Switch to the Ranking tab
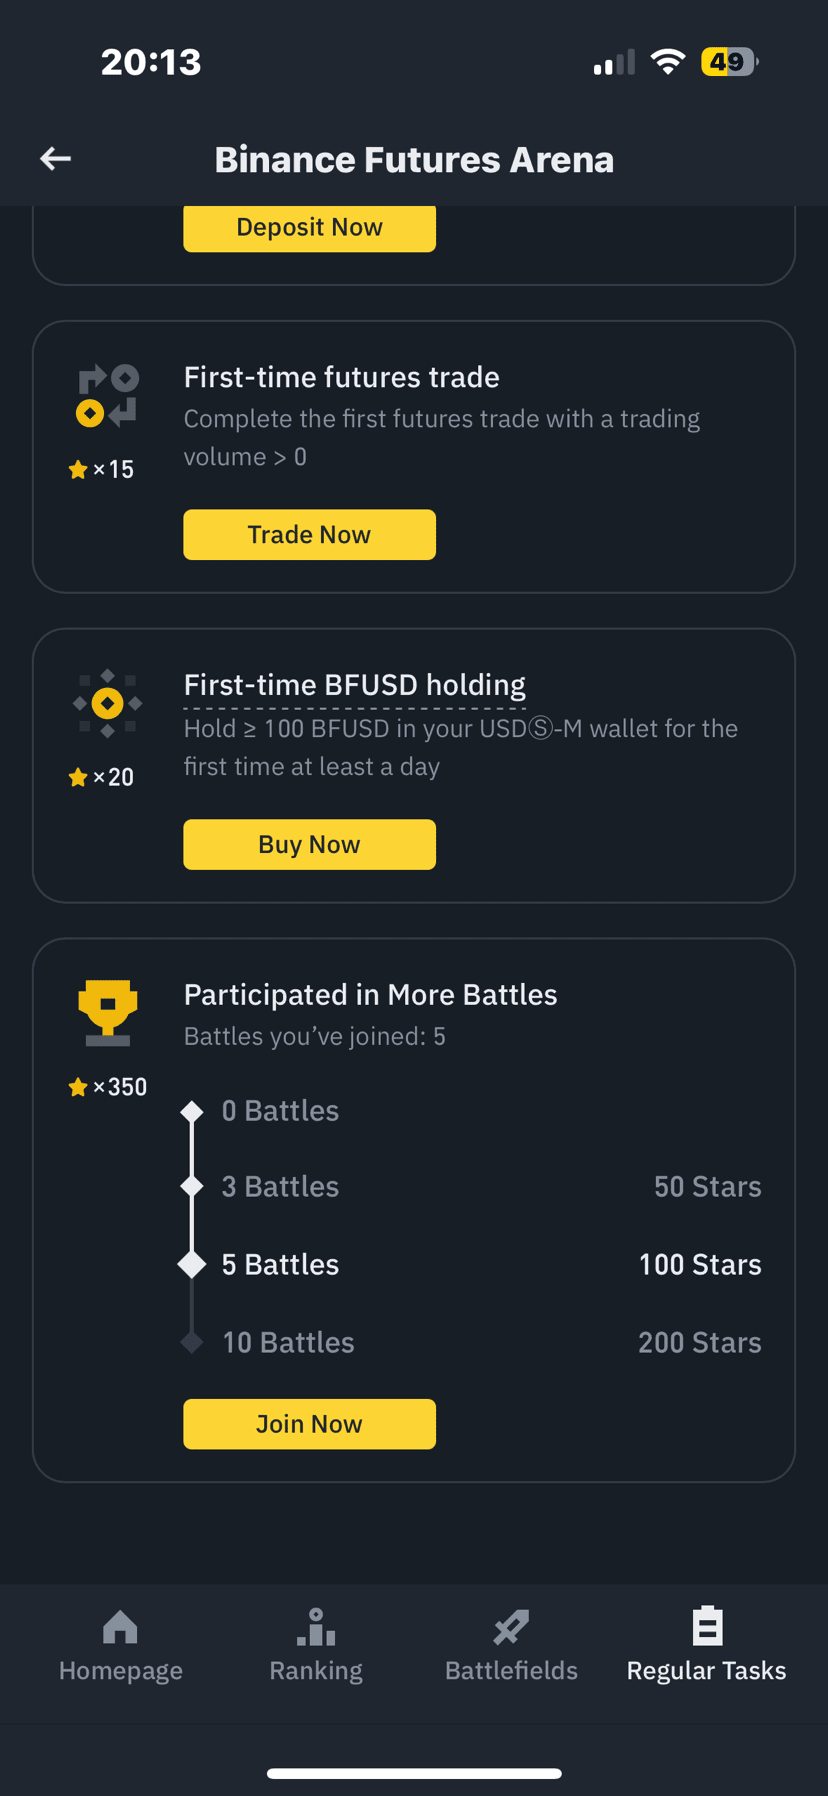 316,1646
